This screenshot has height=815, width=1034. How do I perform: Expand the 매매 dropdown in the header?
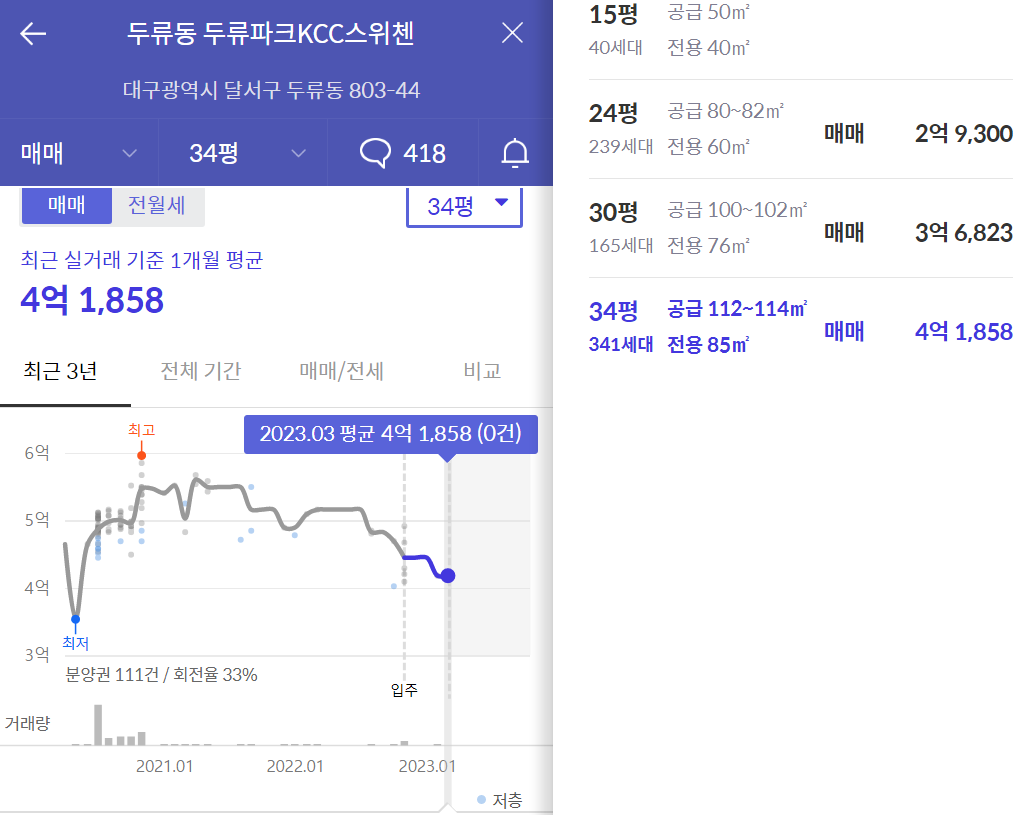(x=79, y=153)
